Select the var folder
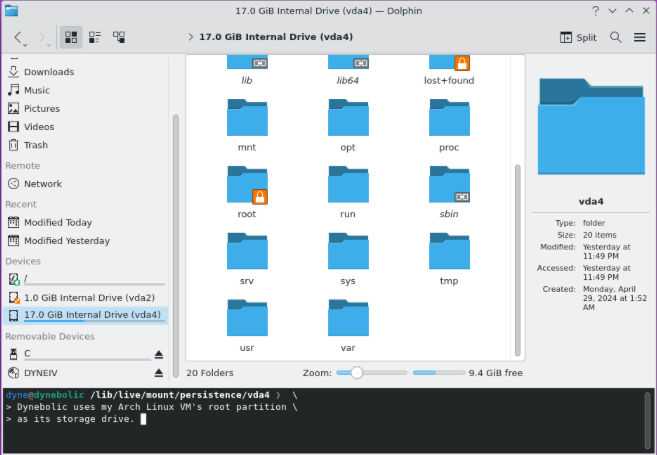 (348, 326)
